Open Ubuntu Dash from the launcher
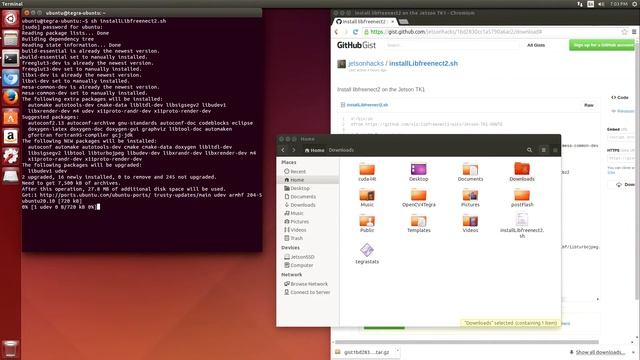640x360 pixels. click(x=11, y=19)
